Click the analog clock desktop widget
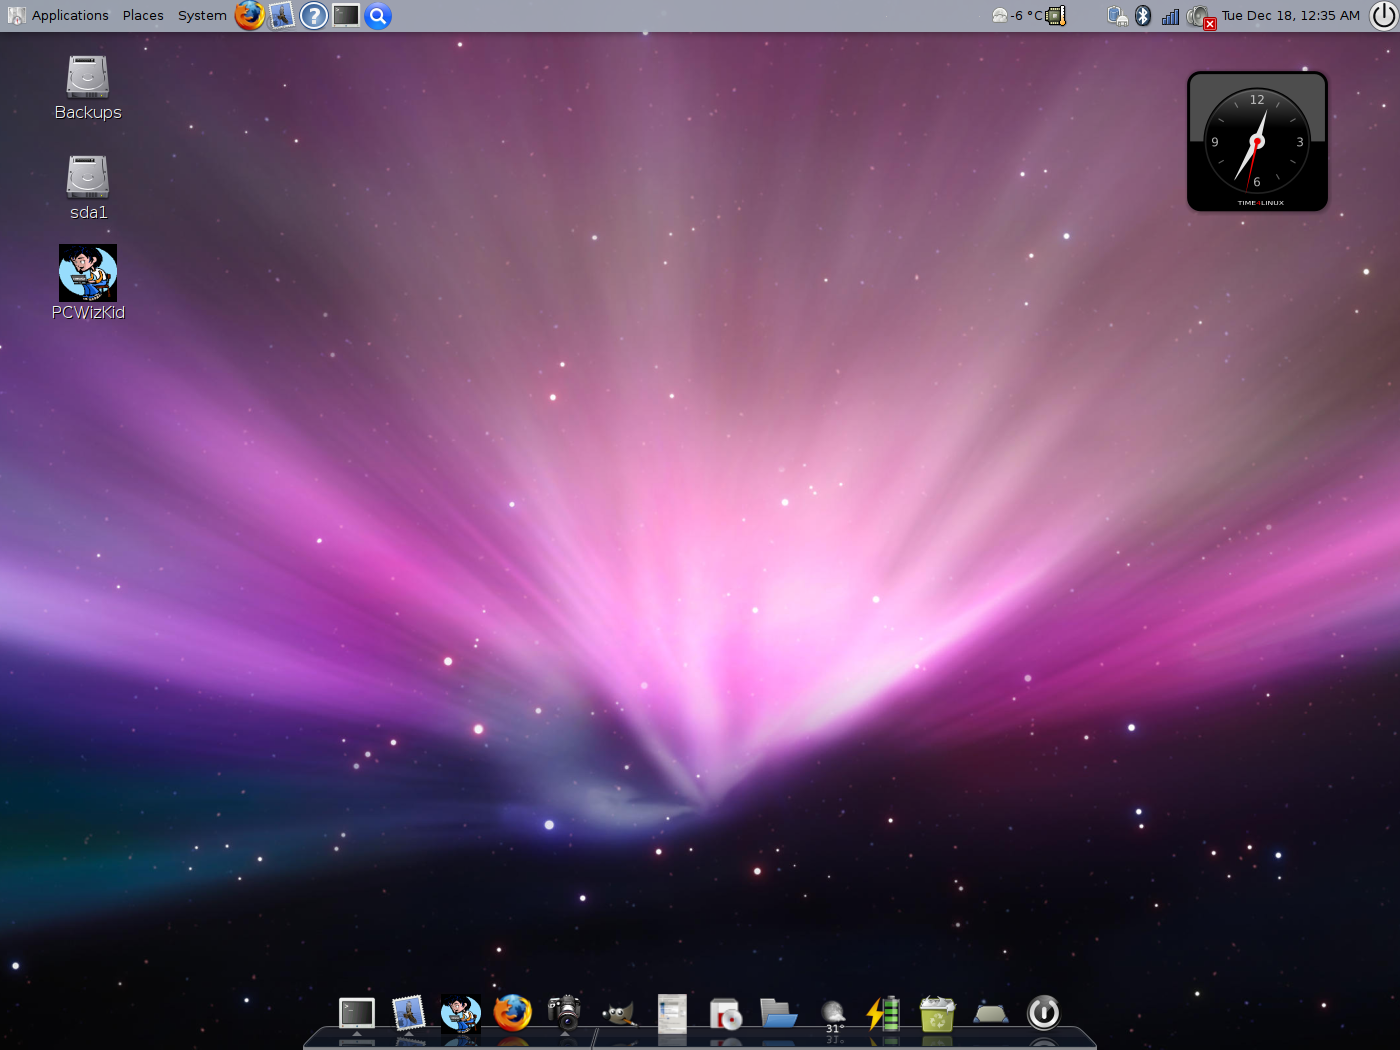This screenshot has height=1050, width=1400. pos(1257,141)
